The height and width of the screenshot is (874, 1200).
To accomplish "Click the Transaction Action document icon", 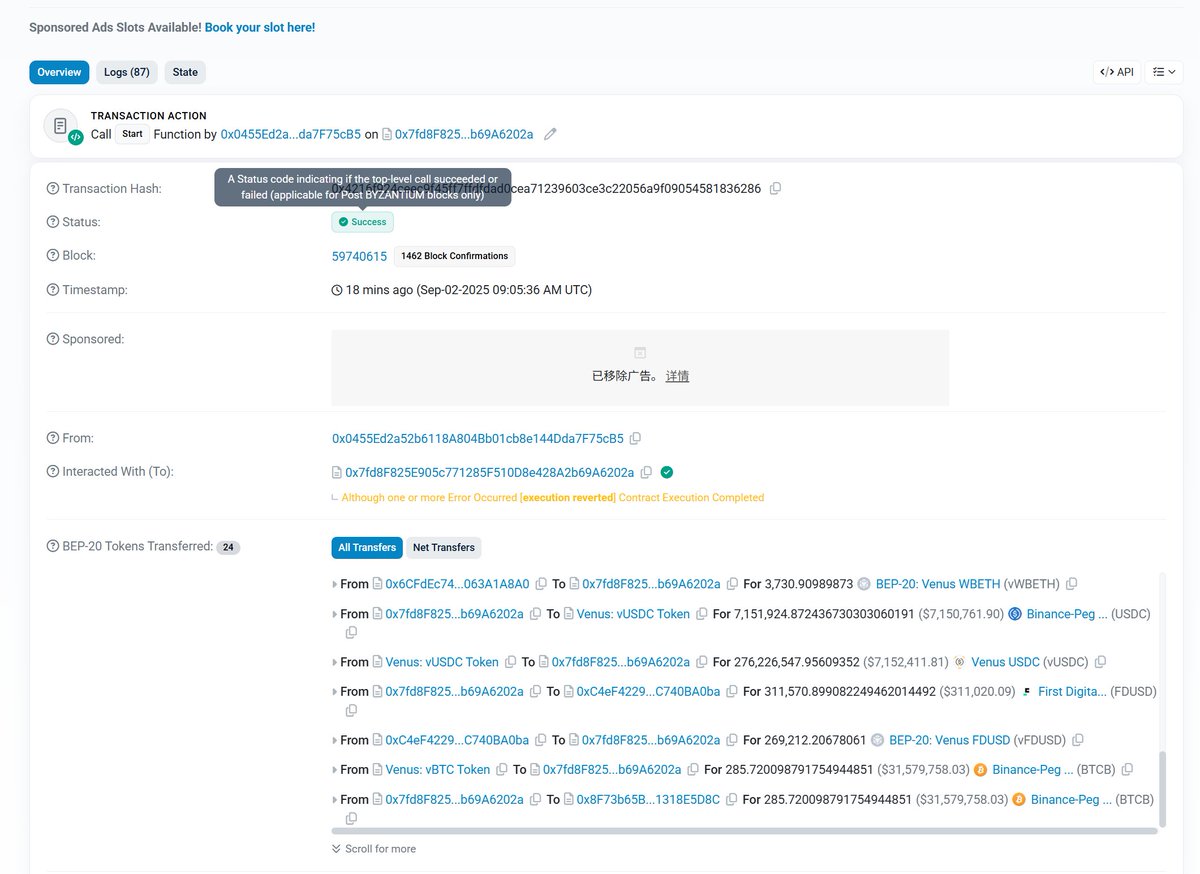I will (61, 126).
